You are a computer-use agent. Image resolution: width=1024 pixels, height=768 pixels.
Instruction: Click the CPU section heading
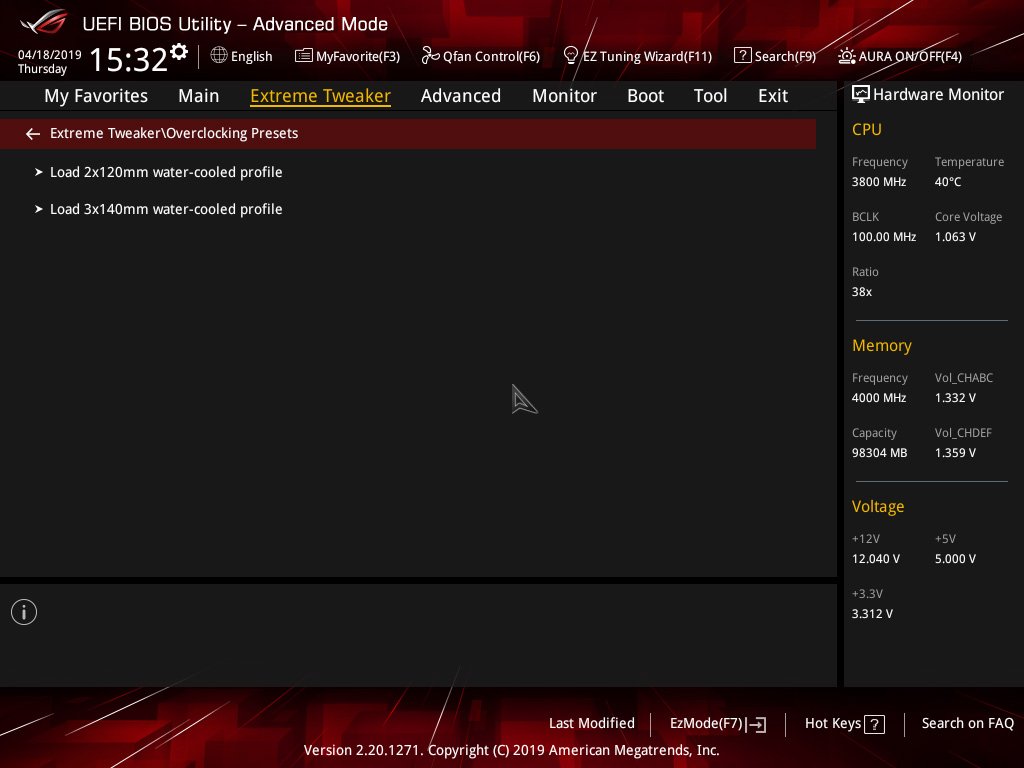867,130
